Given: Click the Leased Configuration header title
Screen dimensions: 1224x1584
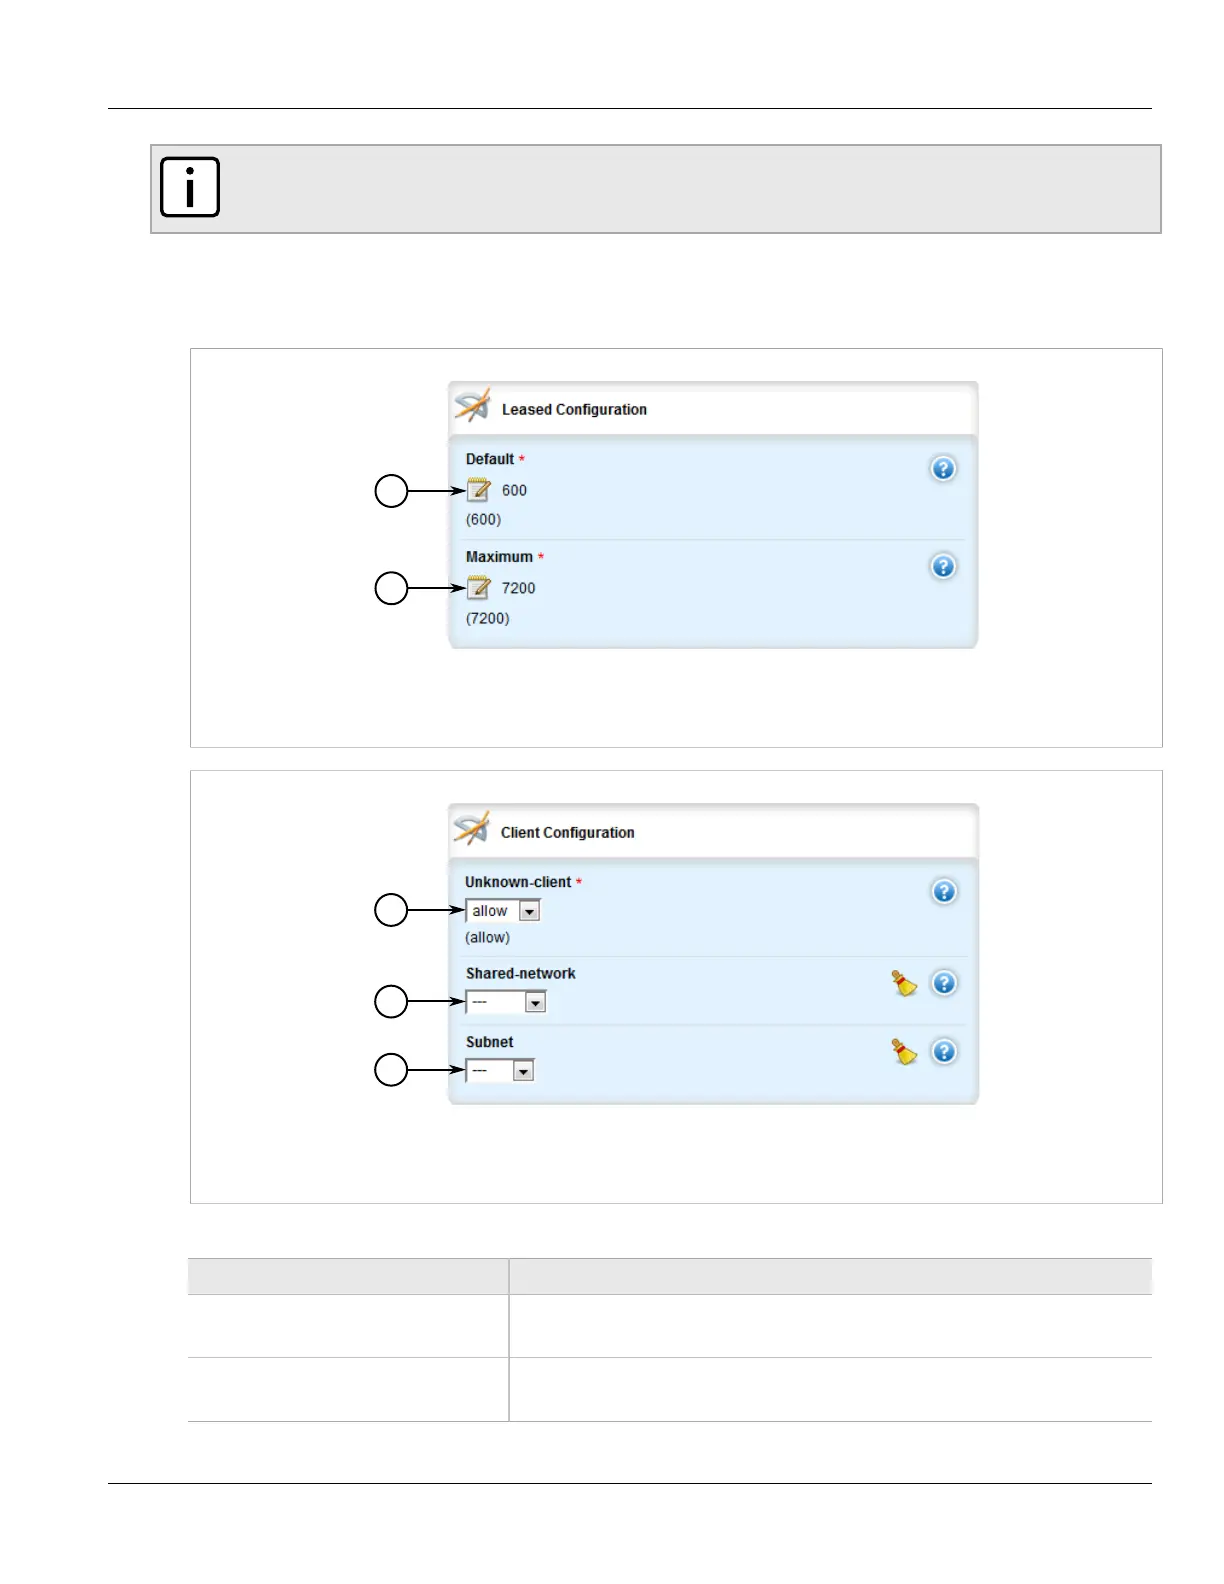Looking at the screenshot, I should point(574,410).
